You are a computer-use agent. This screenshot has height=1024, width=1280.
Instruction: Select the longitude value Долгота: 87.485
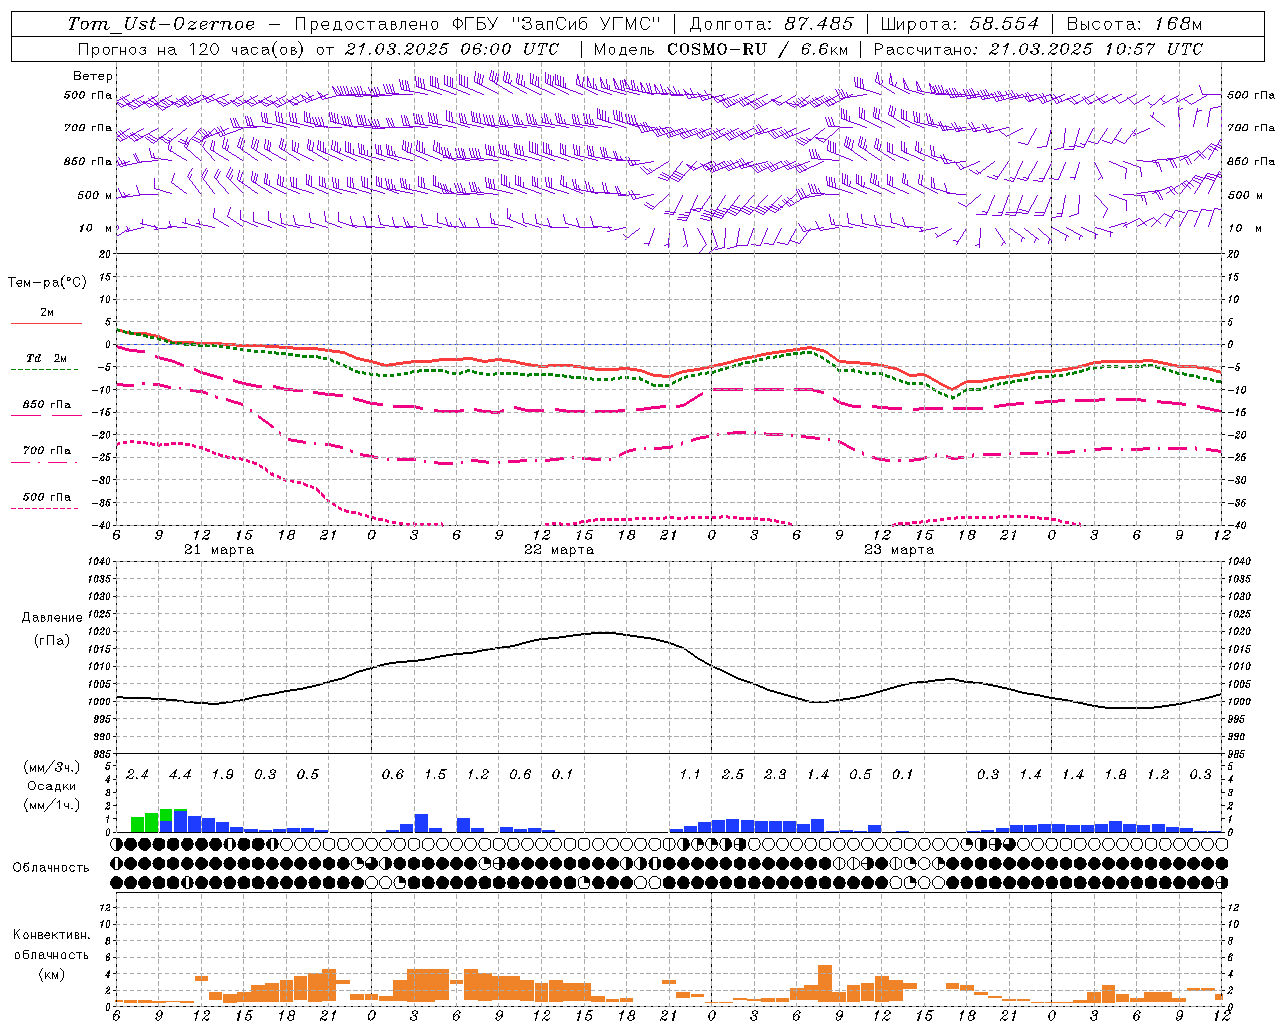[x=772, y=24]
